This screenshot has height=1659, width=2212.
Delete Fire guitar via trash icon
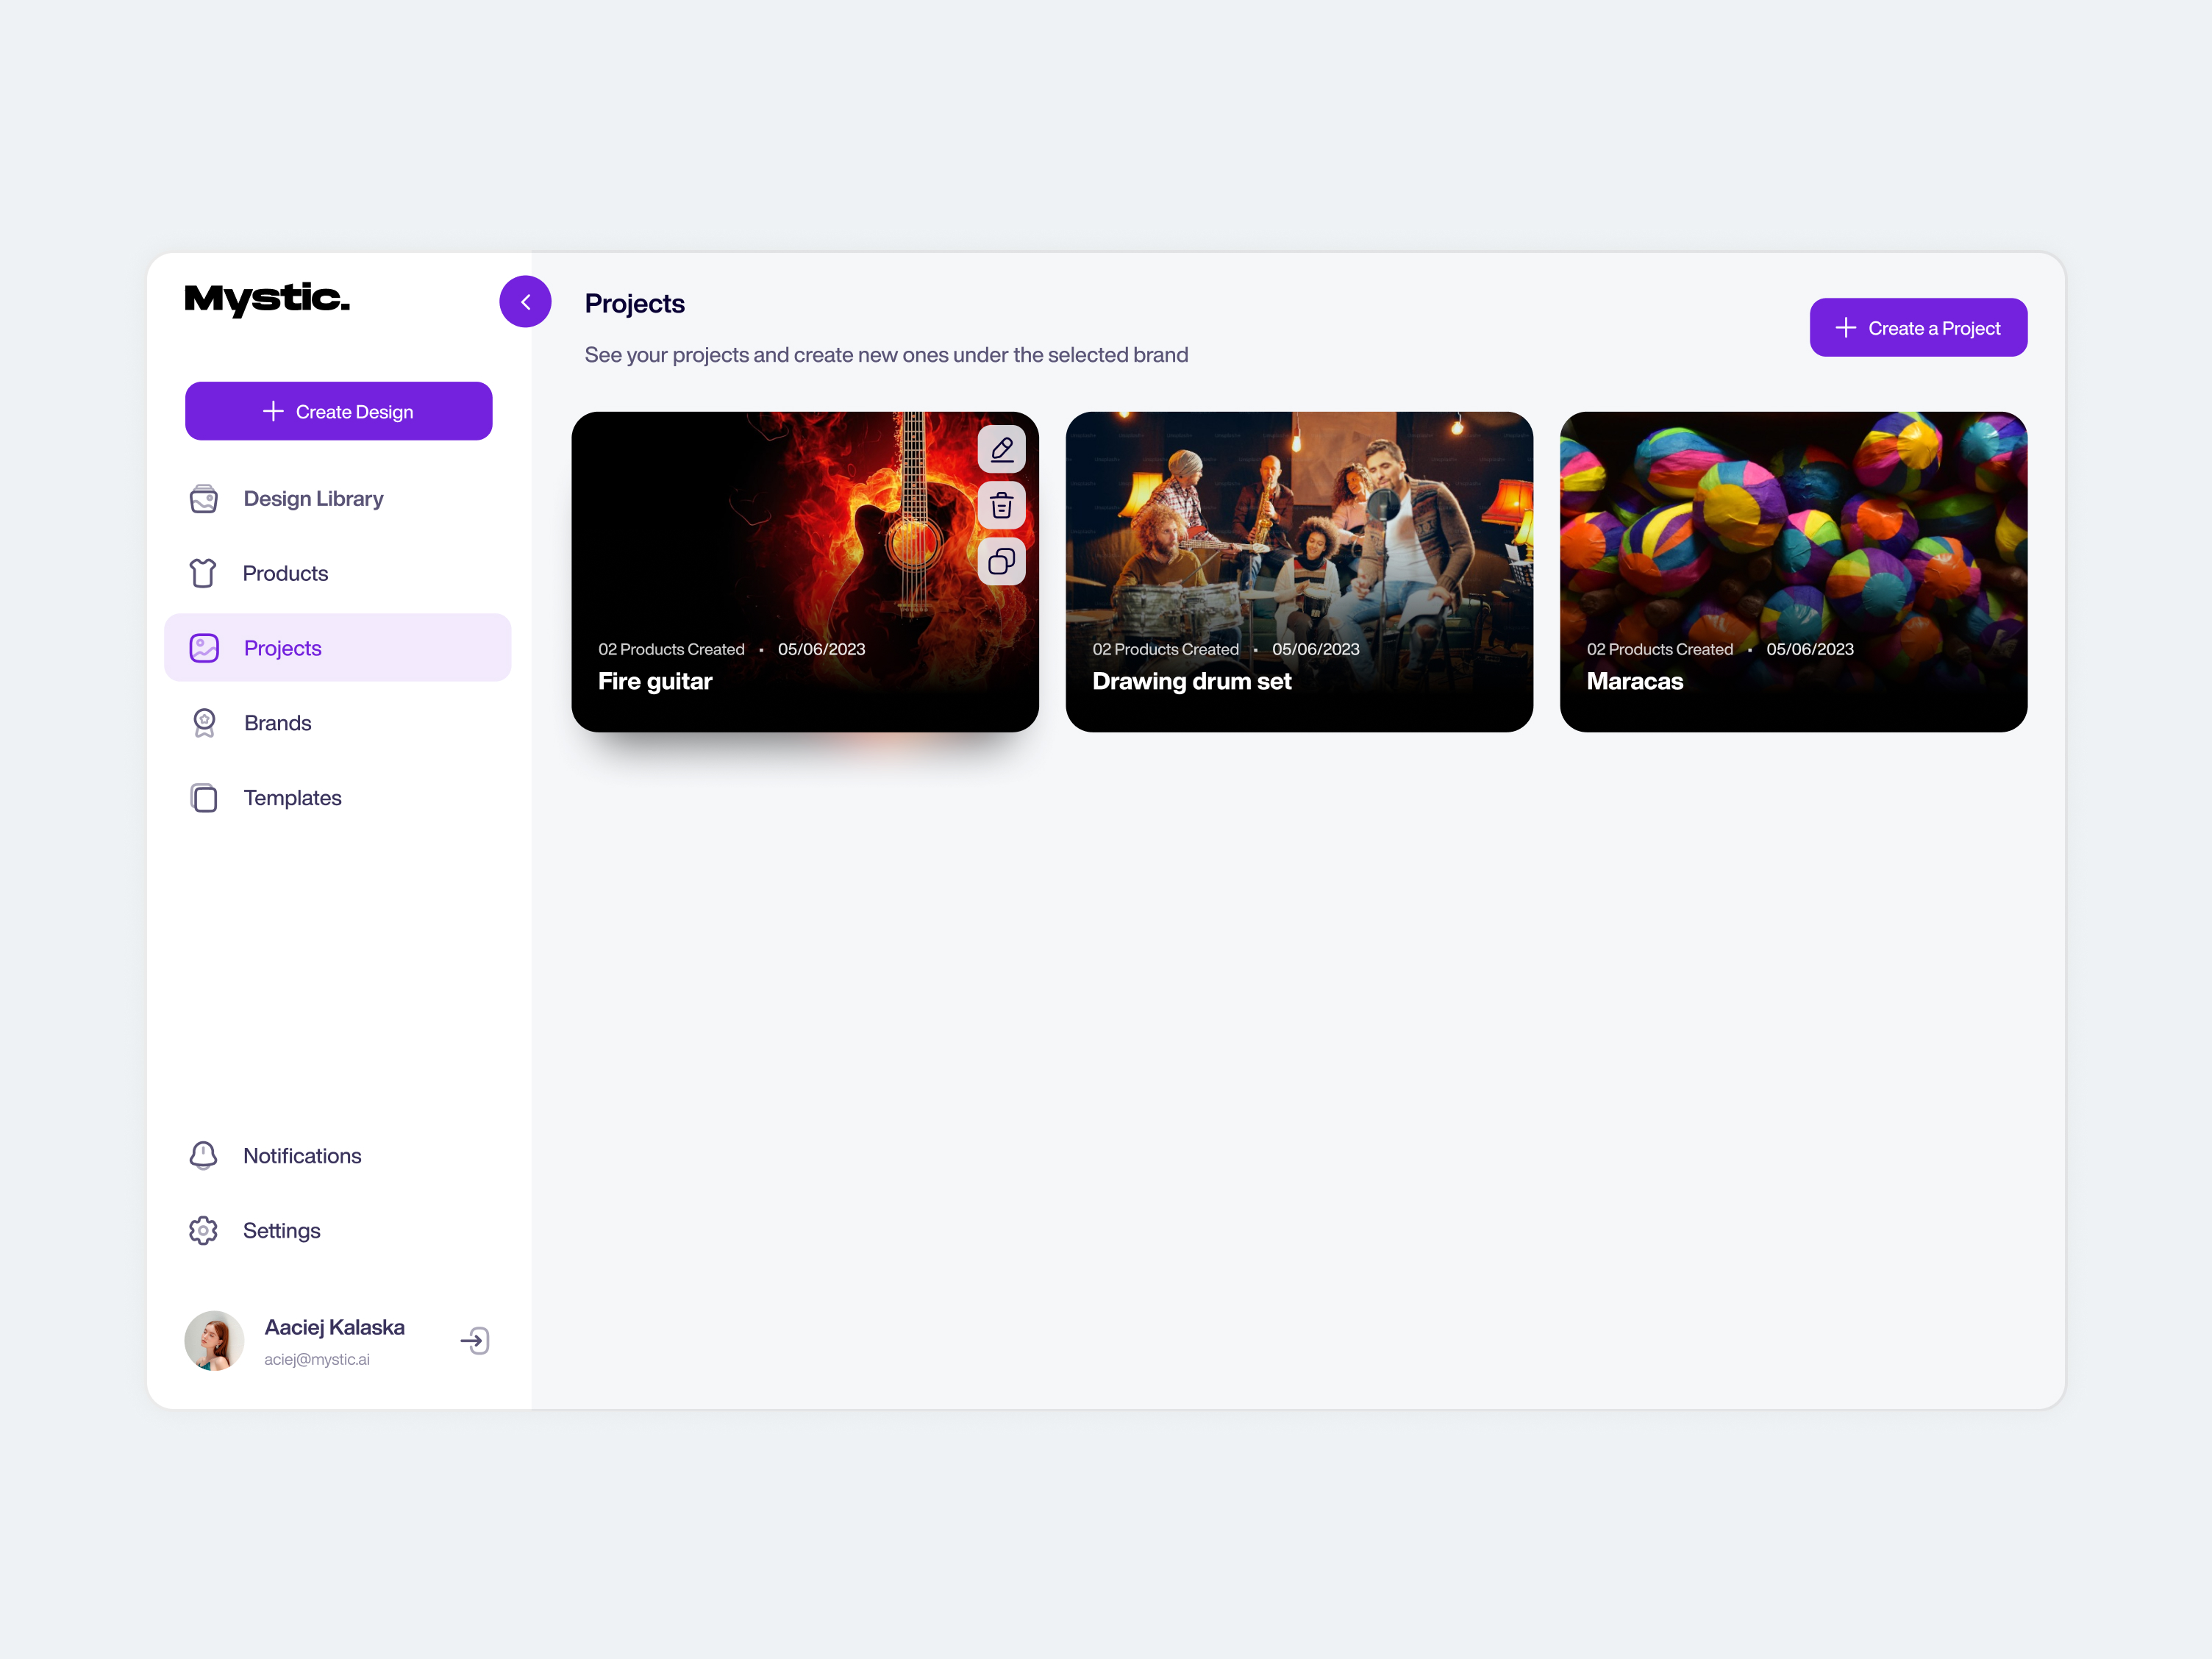1001,506
